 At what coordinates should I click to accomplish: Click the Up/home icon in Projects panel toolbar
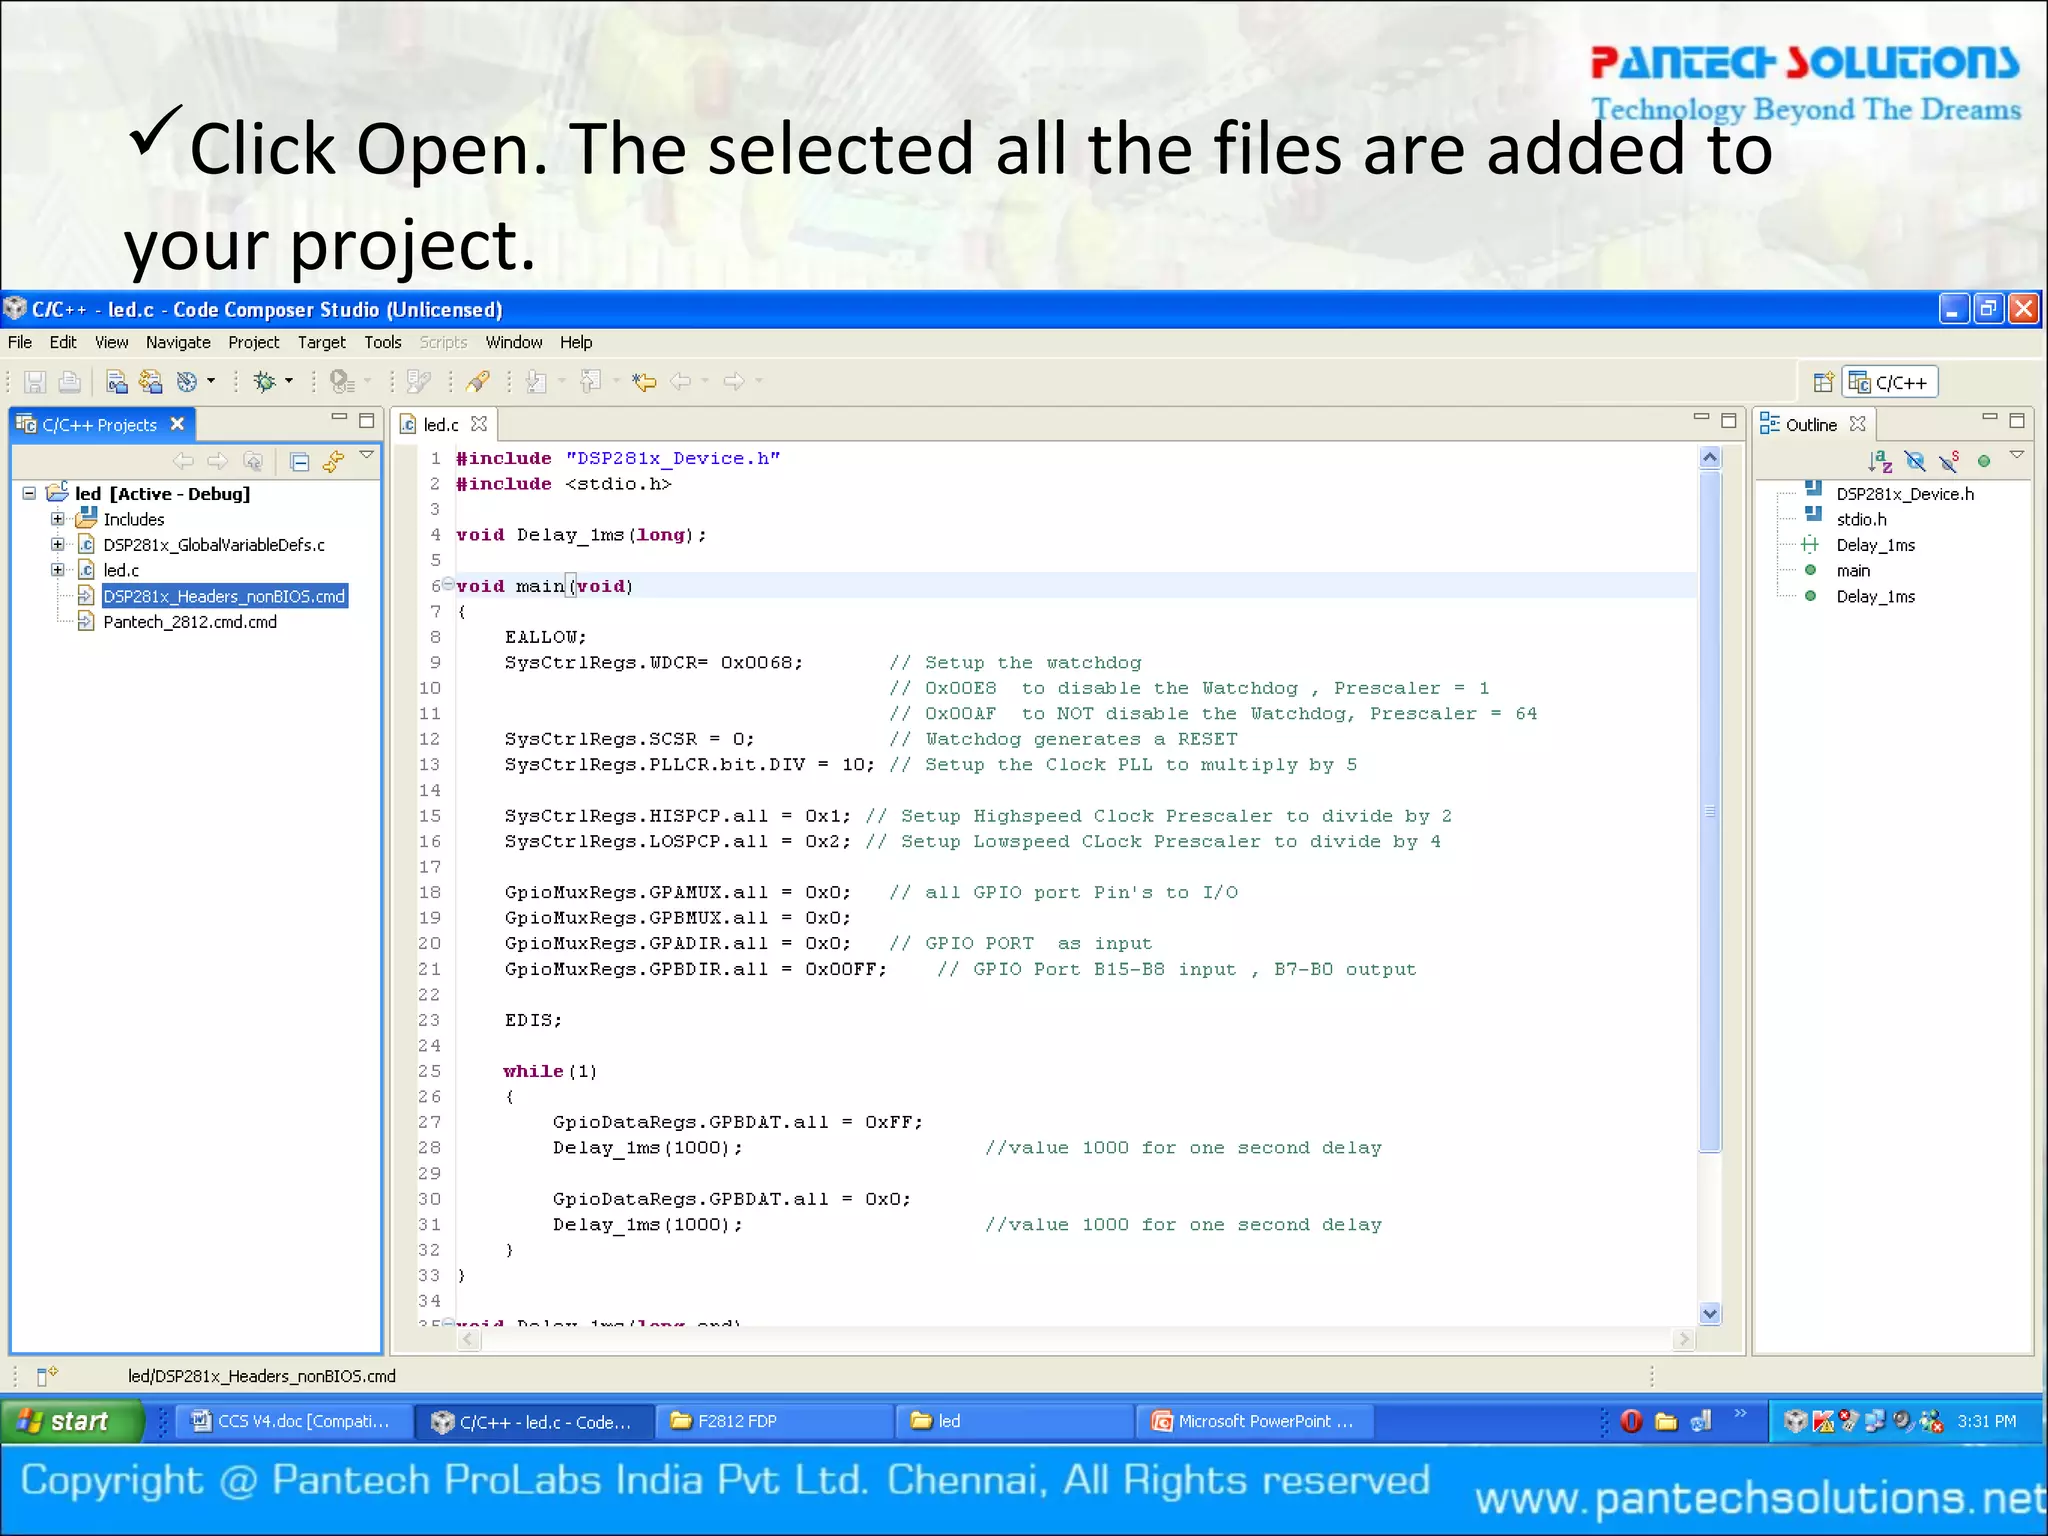click(253, 462)
